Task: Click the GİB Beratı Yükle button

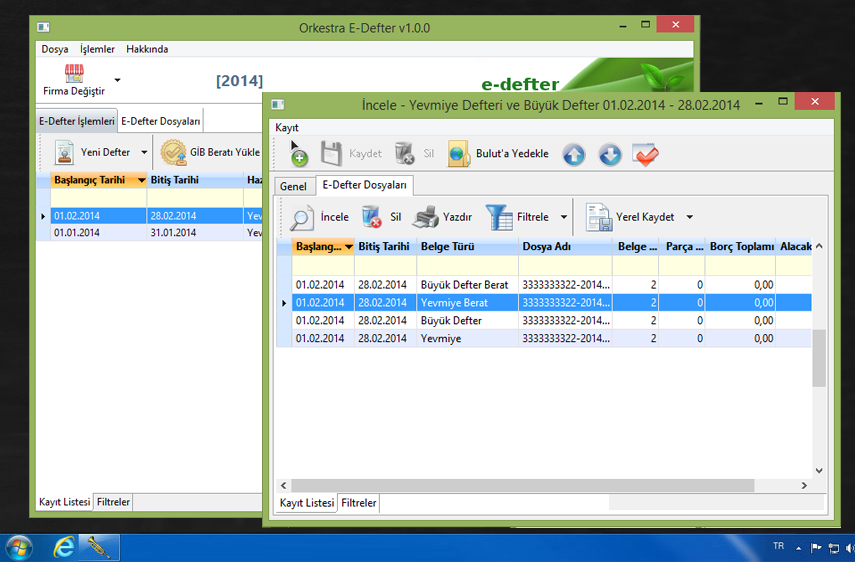Action: 211,153
